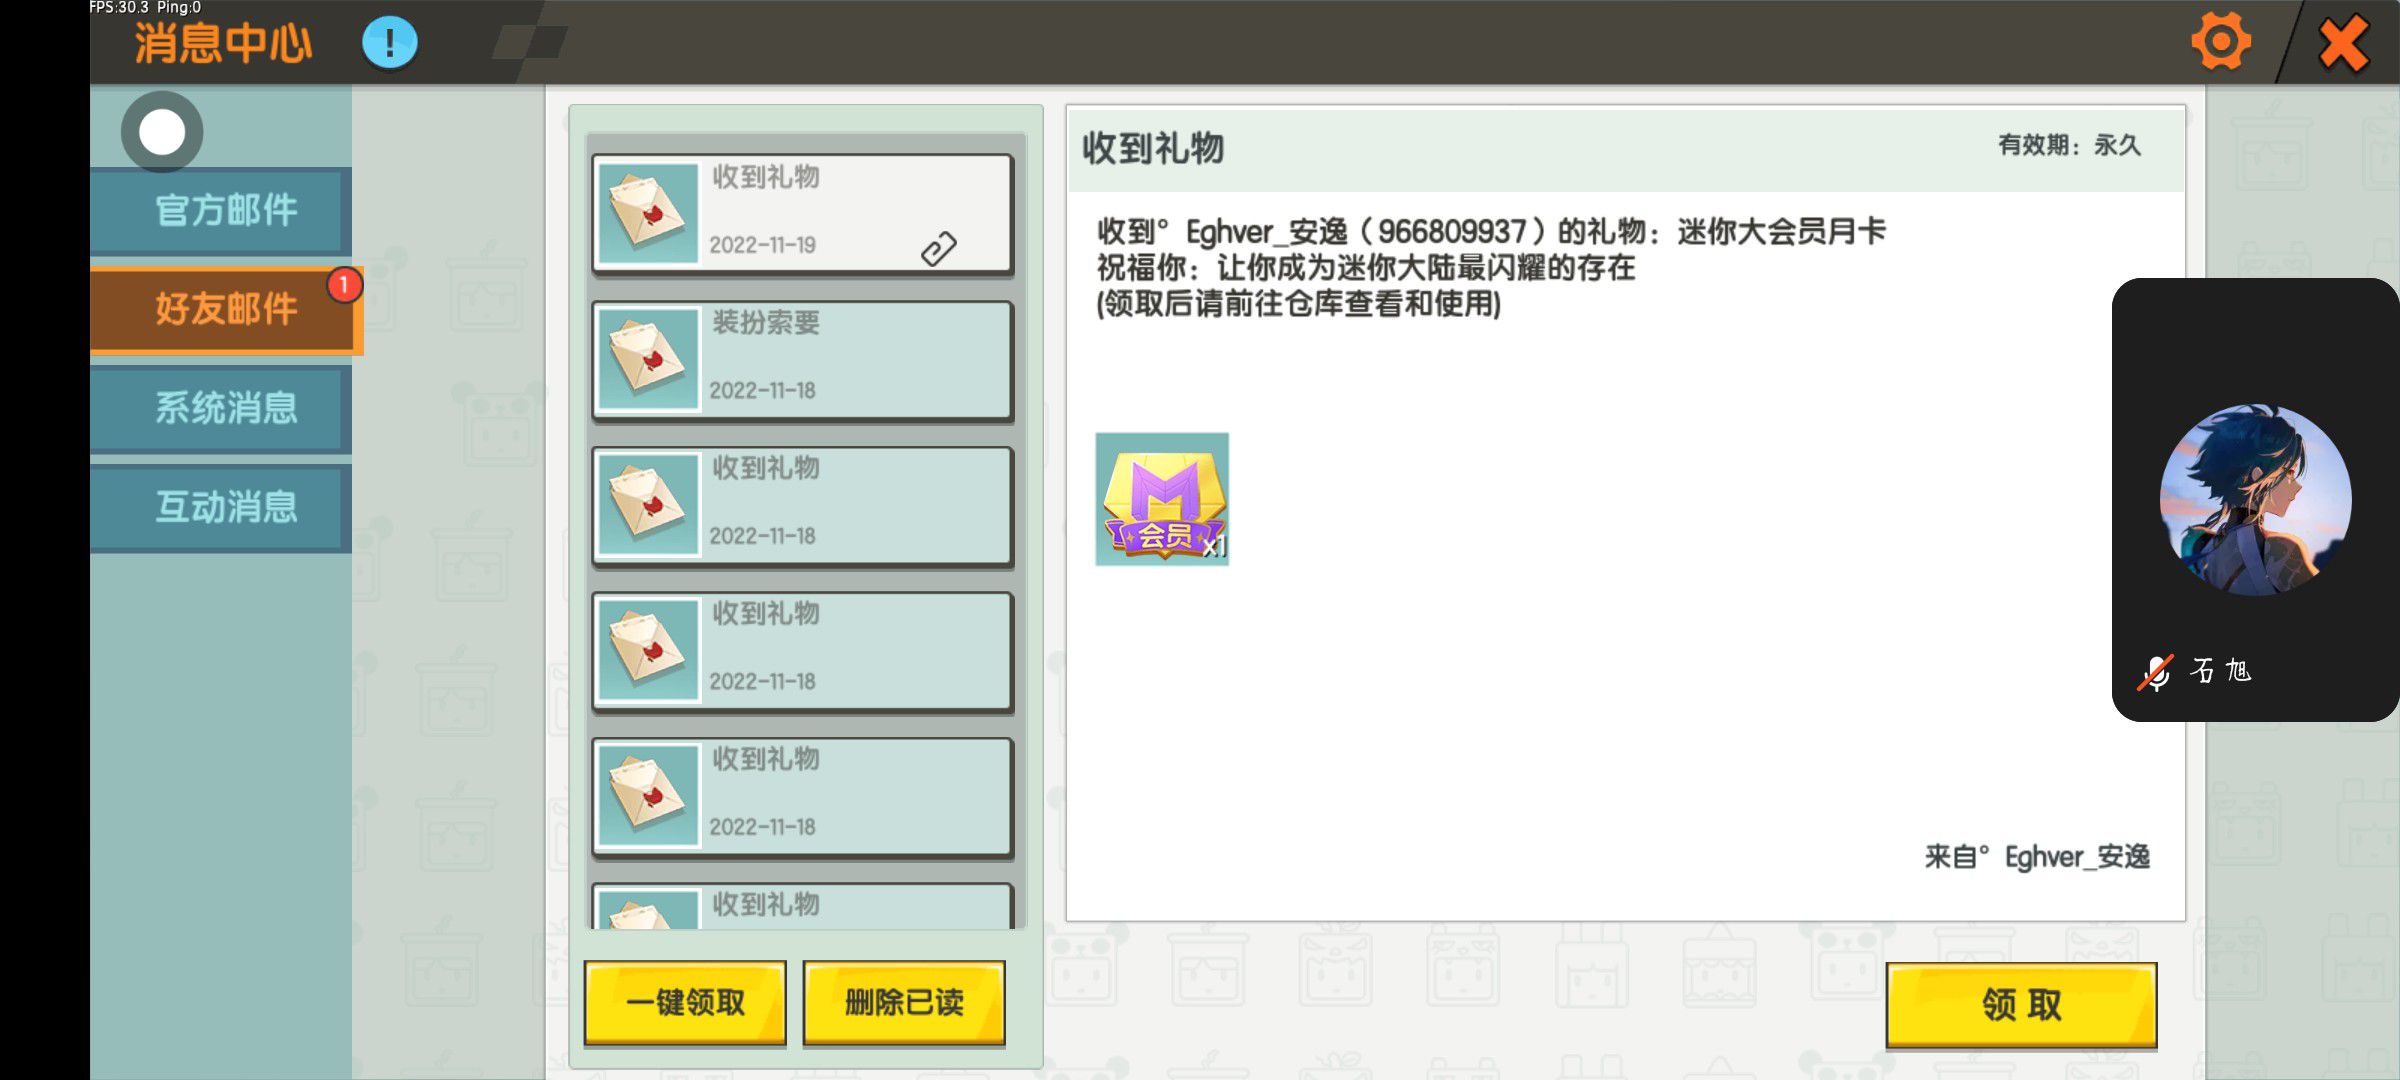Click the red notification badge on 好友邮件
The width and height of the screenshot is (2400, 1080).
pos(344,285)
